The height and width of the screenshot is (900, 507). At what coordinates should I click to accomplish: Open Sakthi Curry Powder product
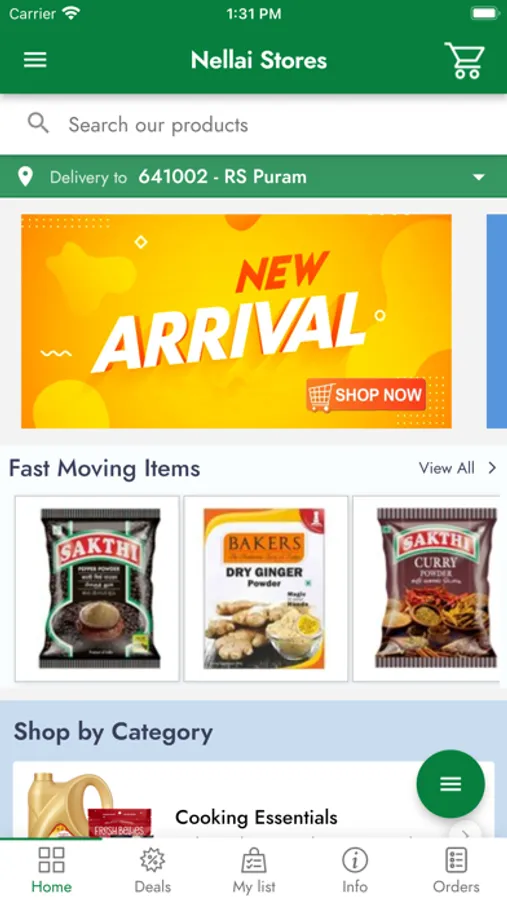click(428, 589)
